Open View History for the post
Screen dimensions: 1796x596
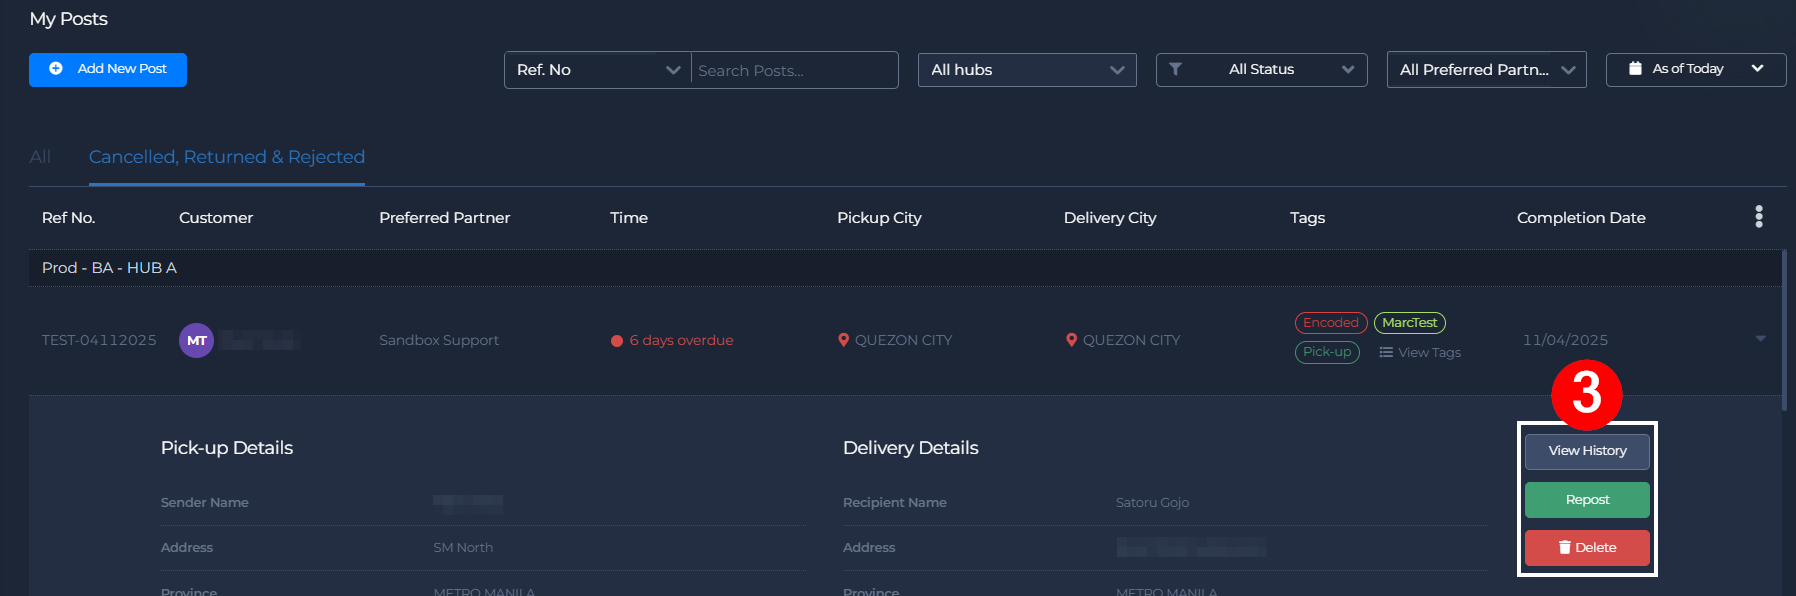coord(1587,451)
